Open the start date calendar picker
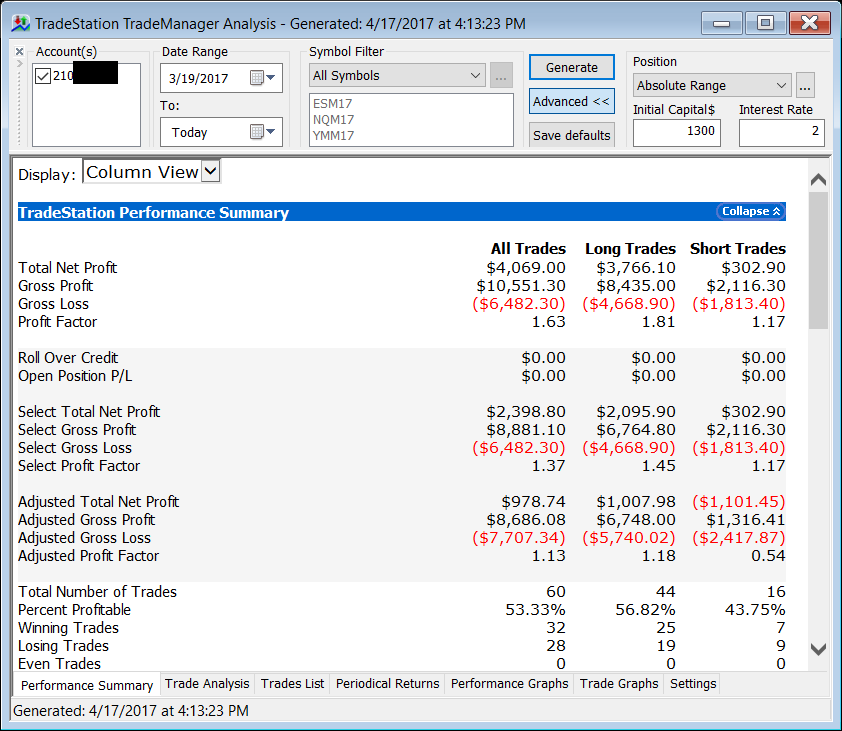 coord(263,78)
